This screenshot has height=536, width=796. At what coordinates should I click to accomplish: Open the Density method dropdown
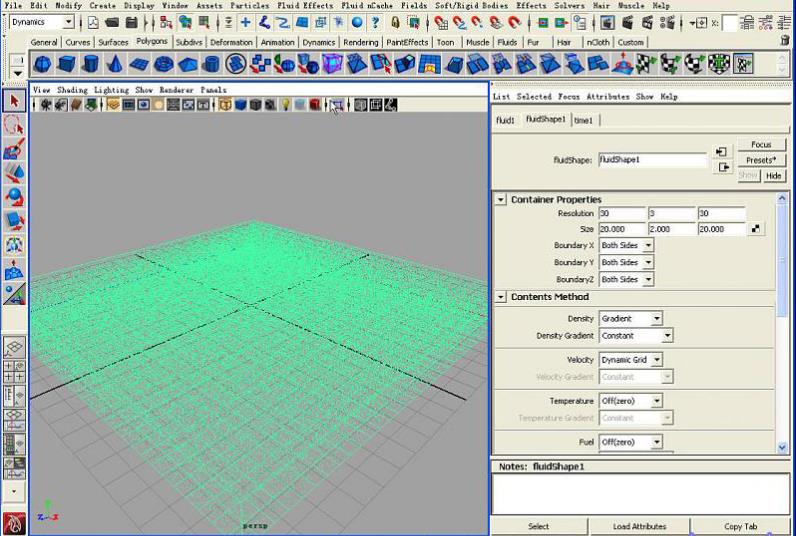[x=656, y=318]
